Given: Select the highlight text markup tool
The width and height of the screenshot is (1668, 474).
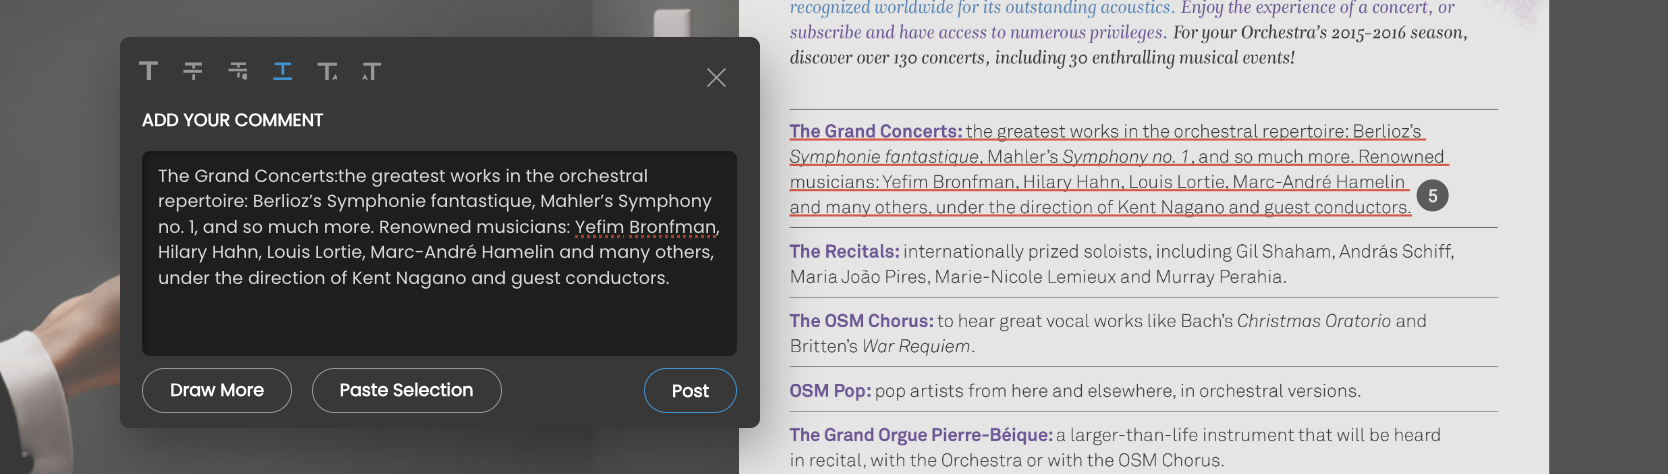Looking at the screenshot, I should [x=149, y=71].
